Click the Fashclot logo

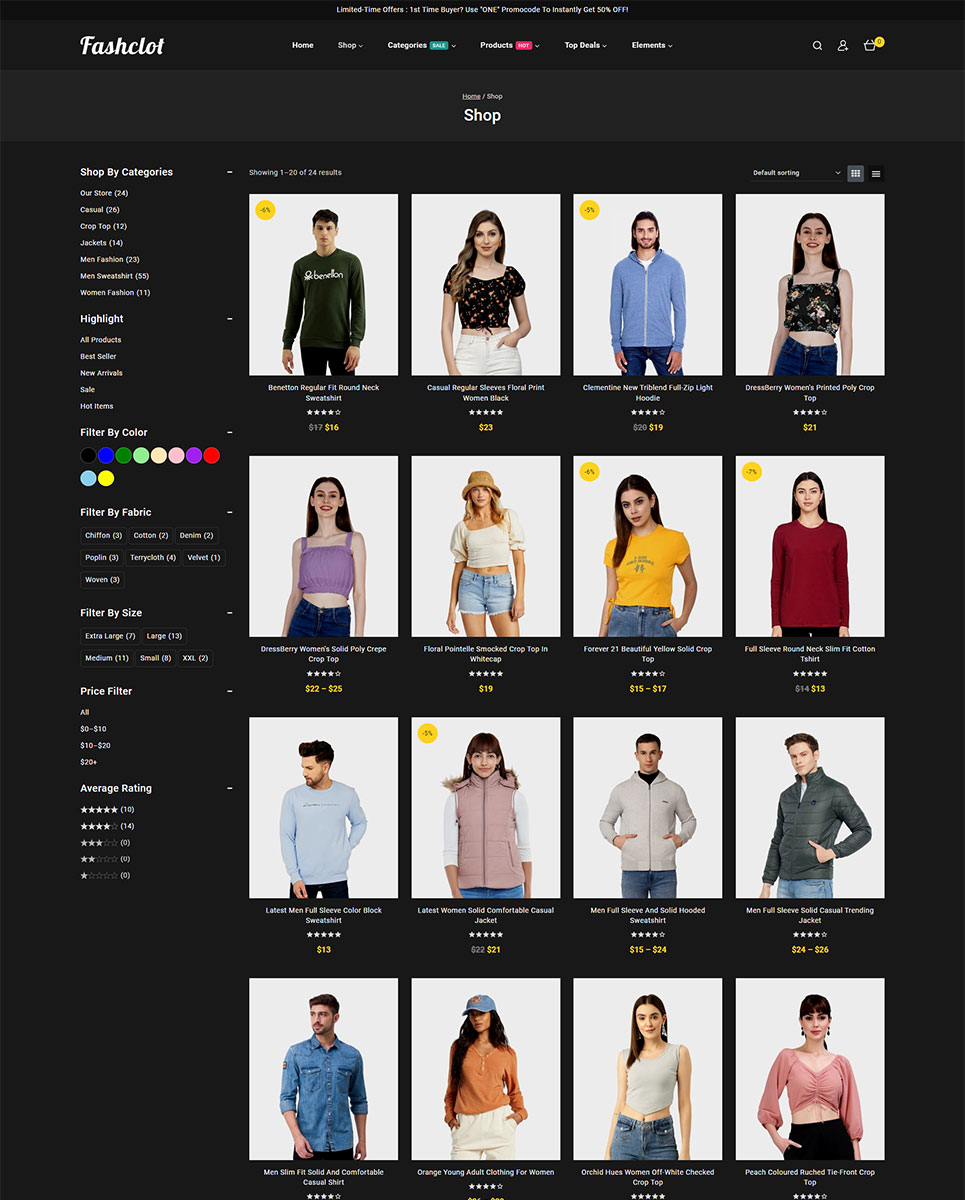122,46
